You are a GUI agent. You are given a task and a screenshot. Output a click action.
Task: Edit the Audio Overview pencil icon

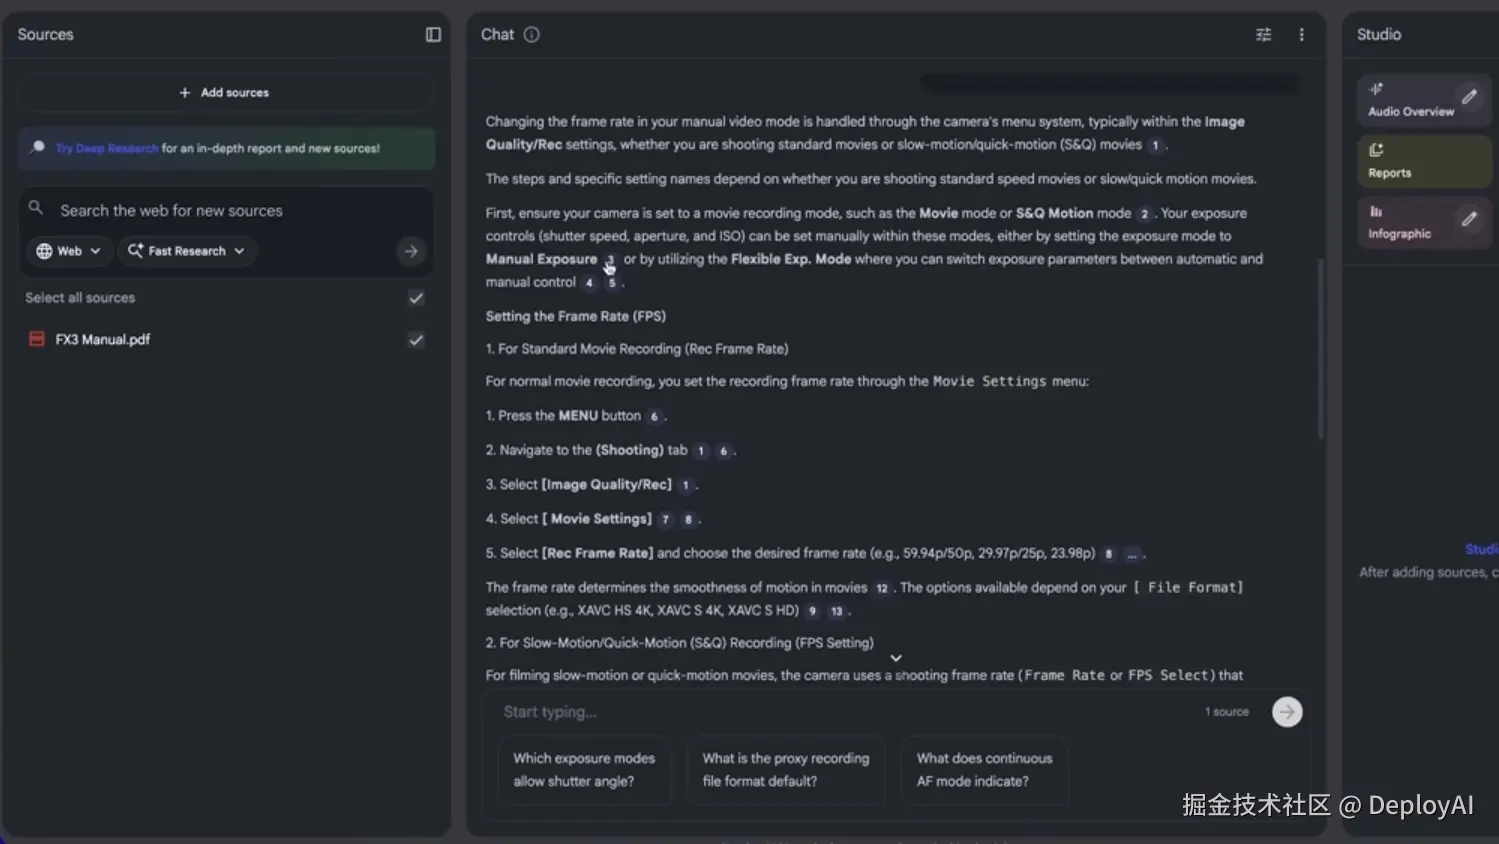click(x=1468, y=97)
